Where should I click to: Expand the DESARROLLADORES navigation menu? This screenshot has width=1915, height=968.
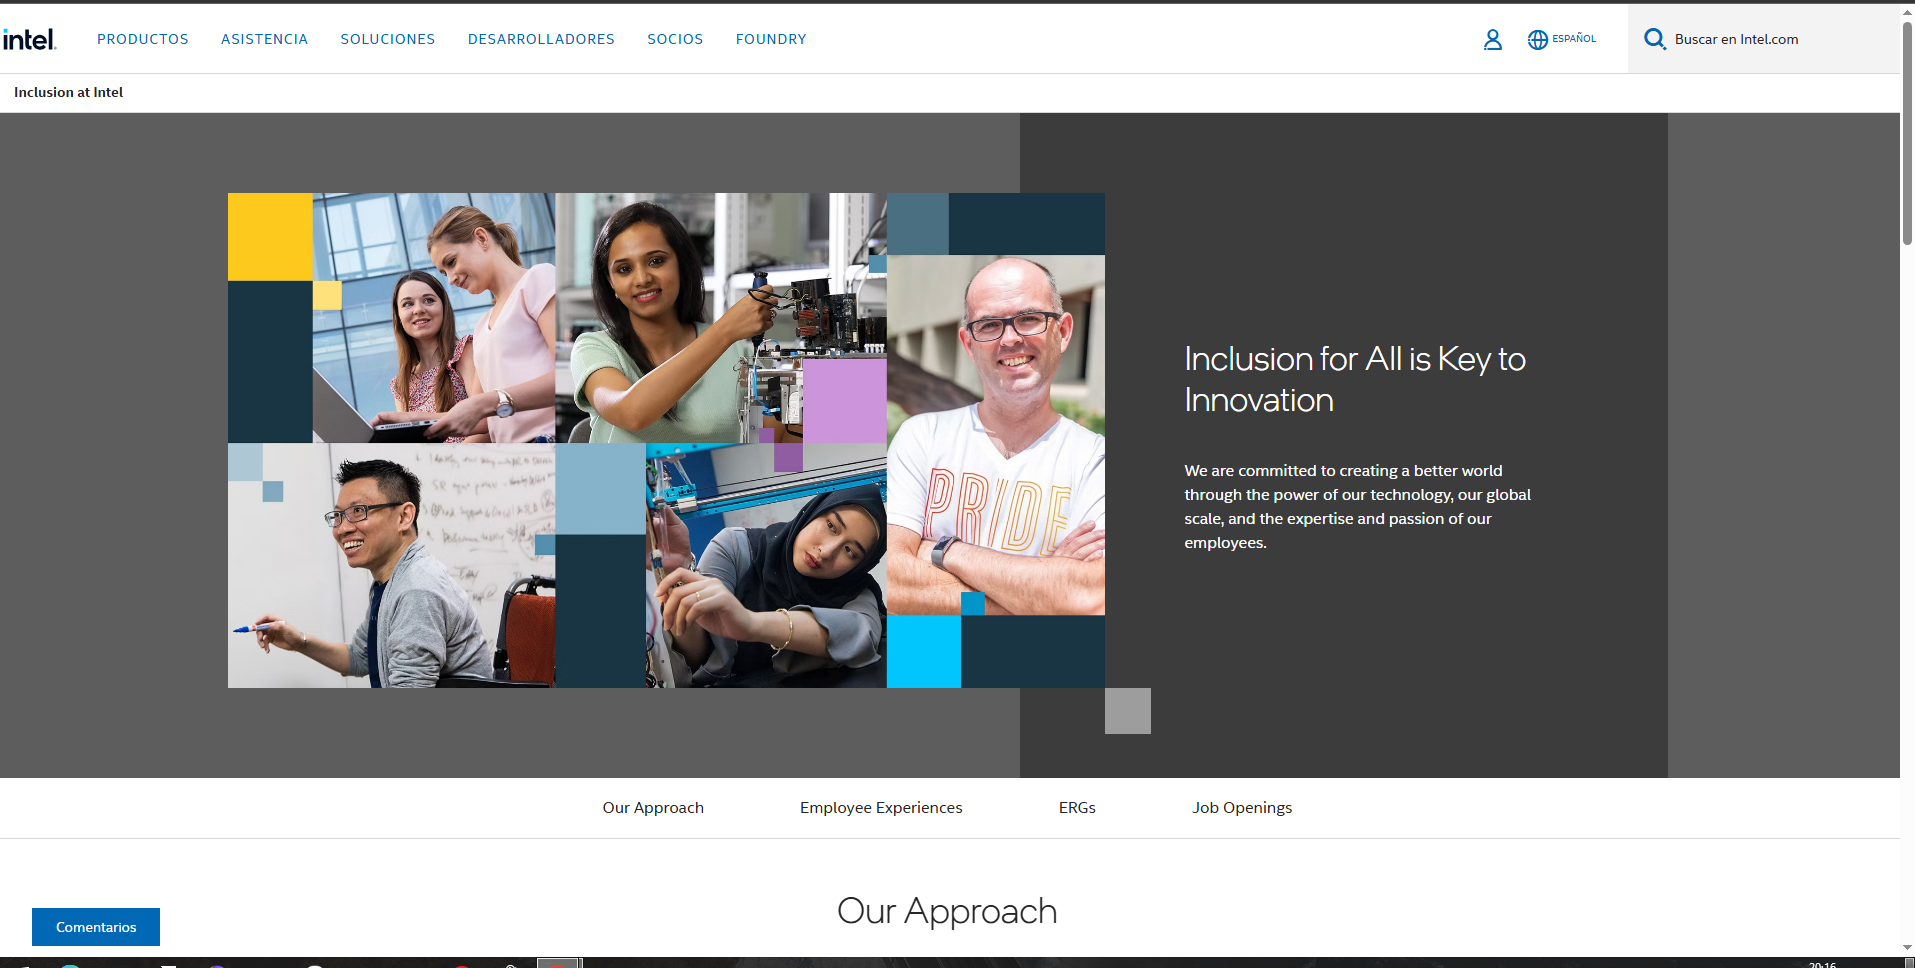(x=541, y=39)
